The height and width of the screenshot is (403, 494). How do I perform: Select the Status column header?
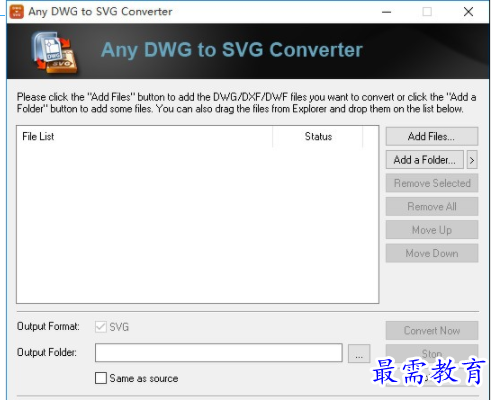(318, 136)
